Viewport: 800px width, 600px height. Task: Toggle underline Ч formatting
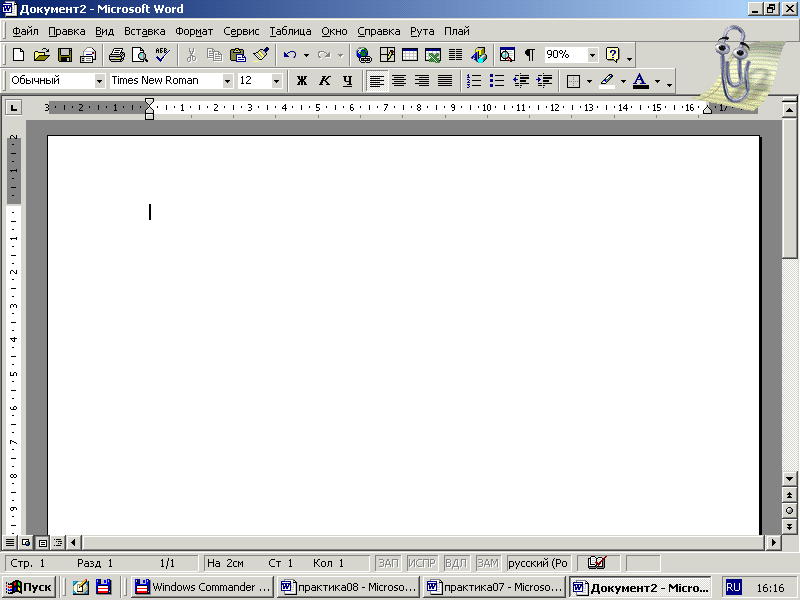click(x=347, y=81)
